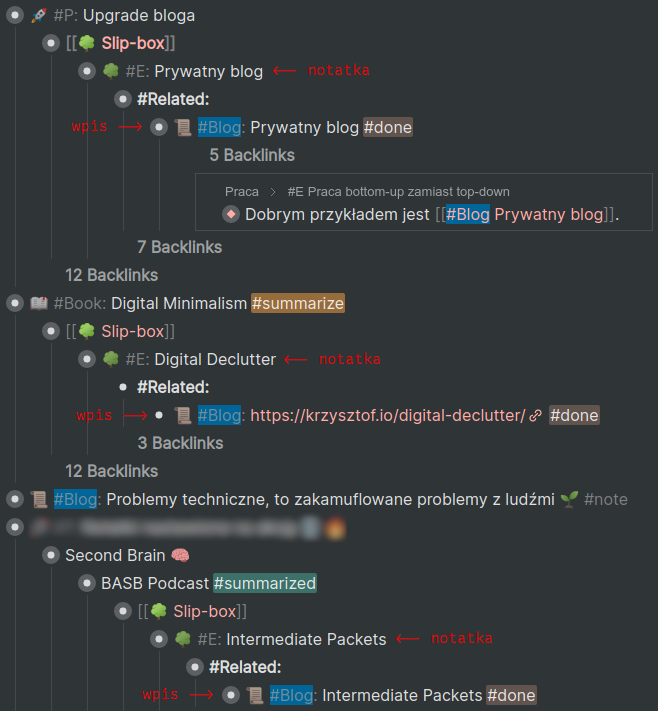Click #done tag on Intermediate Packets
This screenshot has width=658, height=711.
pyautogui.click(x=511, y=695)
